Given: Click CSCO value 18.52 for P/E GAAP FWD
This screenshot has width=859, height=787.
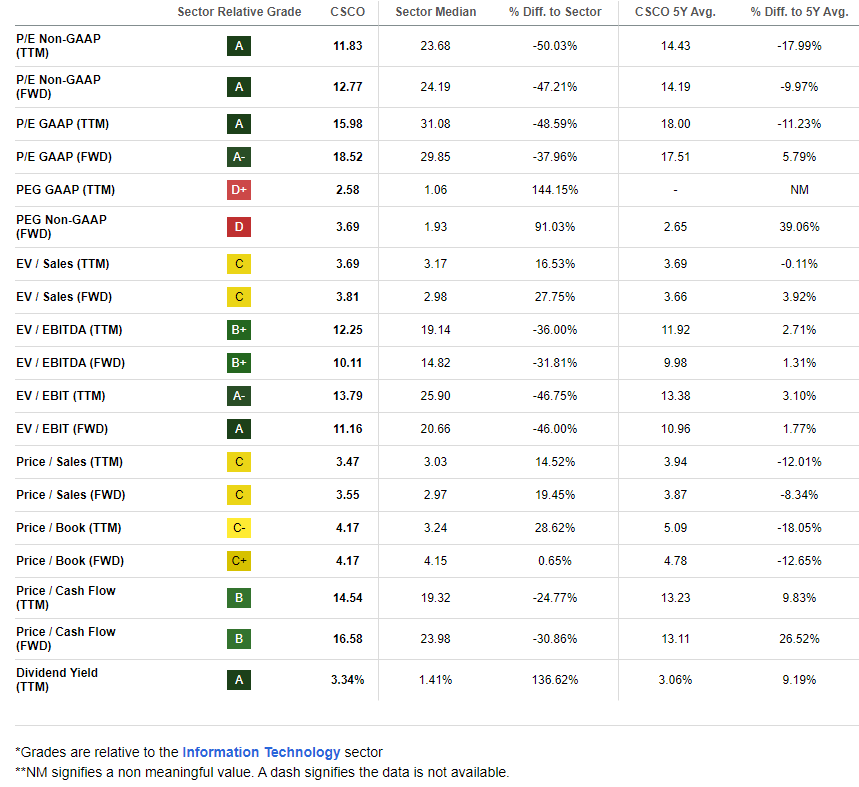Looking at the screenshot, I should [x=348, y=157].
